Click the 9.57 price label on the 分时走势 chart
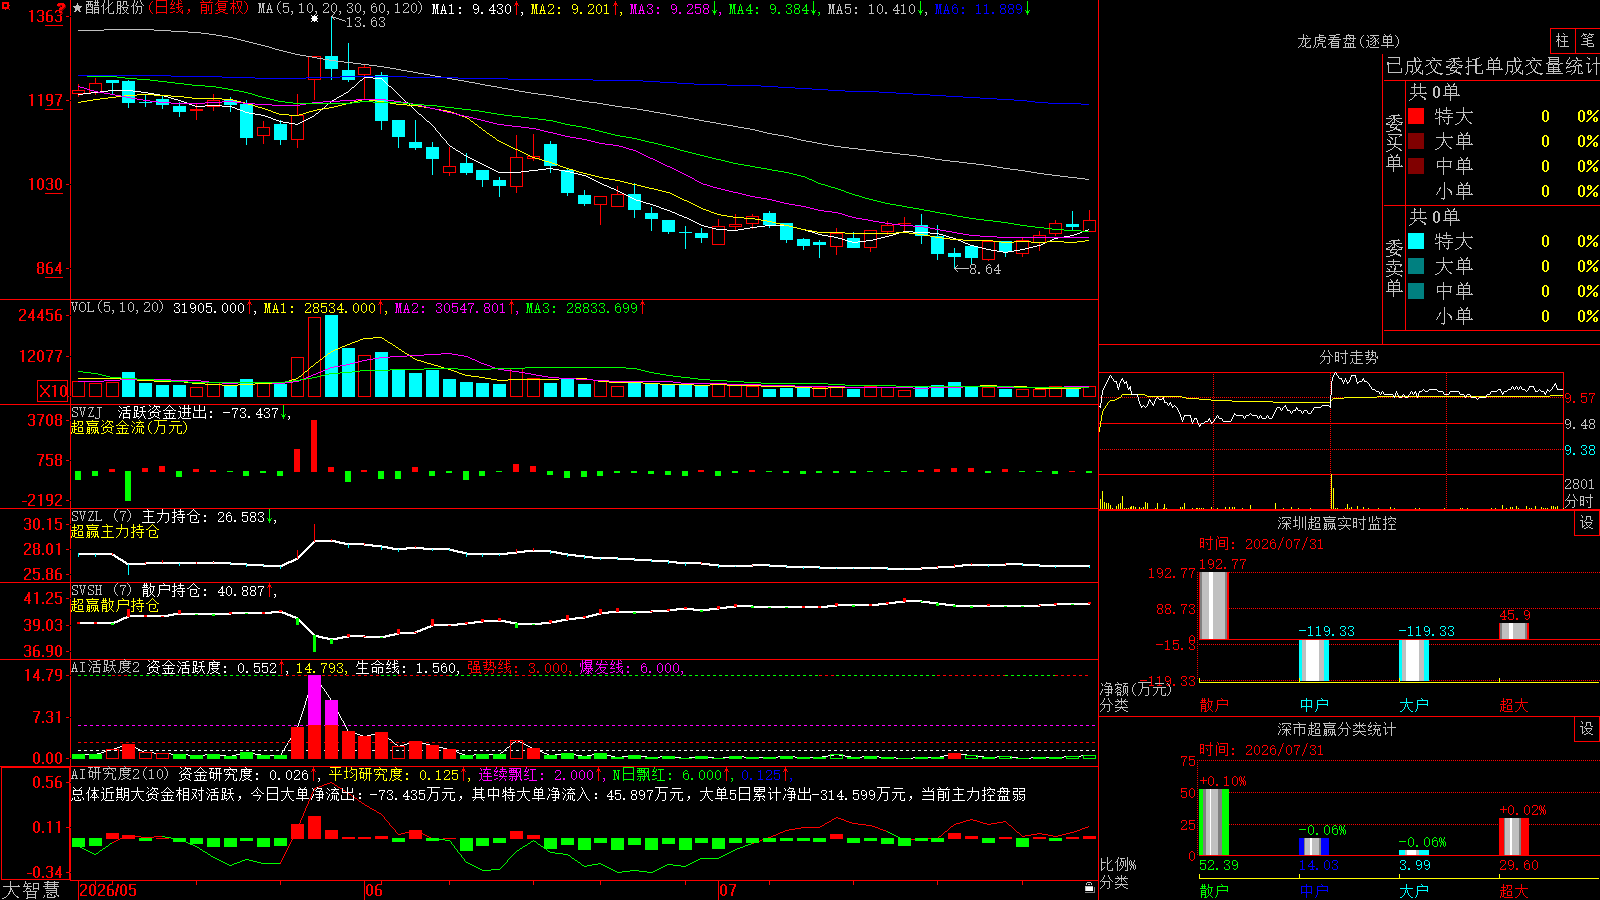 point(1580,398)
